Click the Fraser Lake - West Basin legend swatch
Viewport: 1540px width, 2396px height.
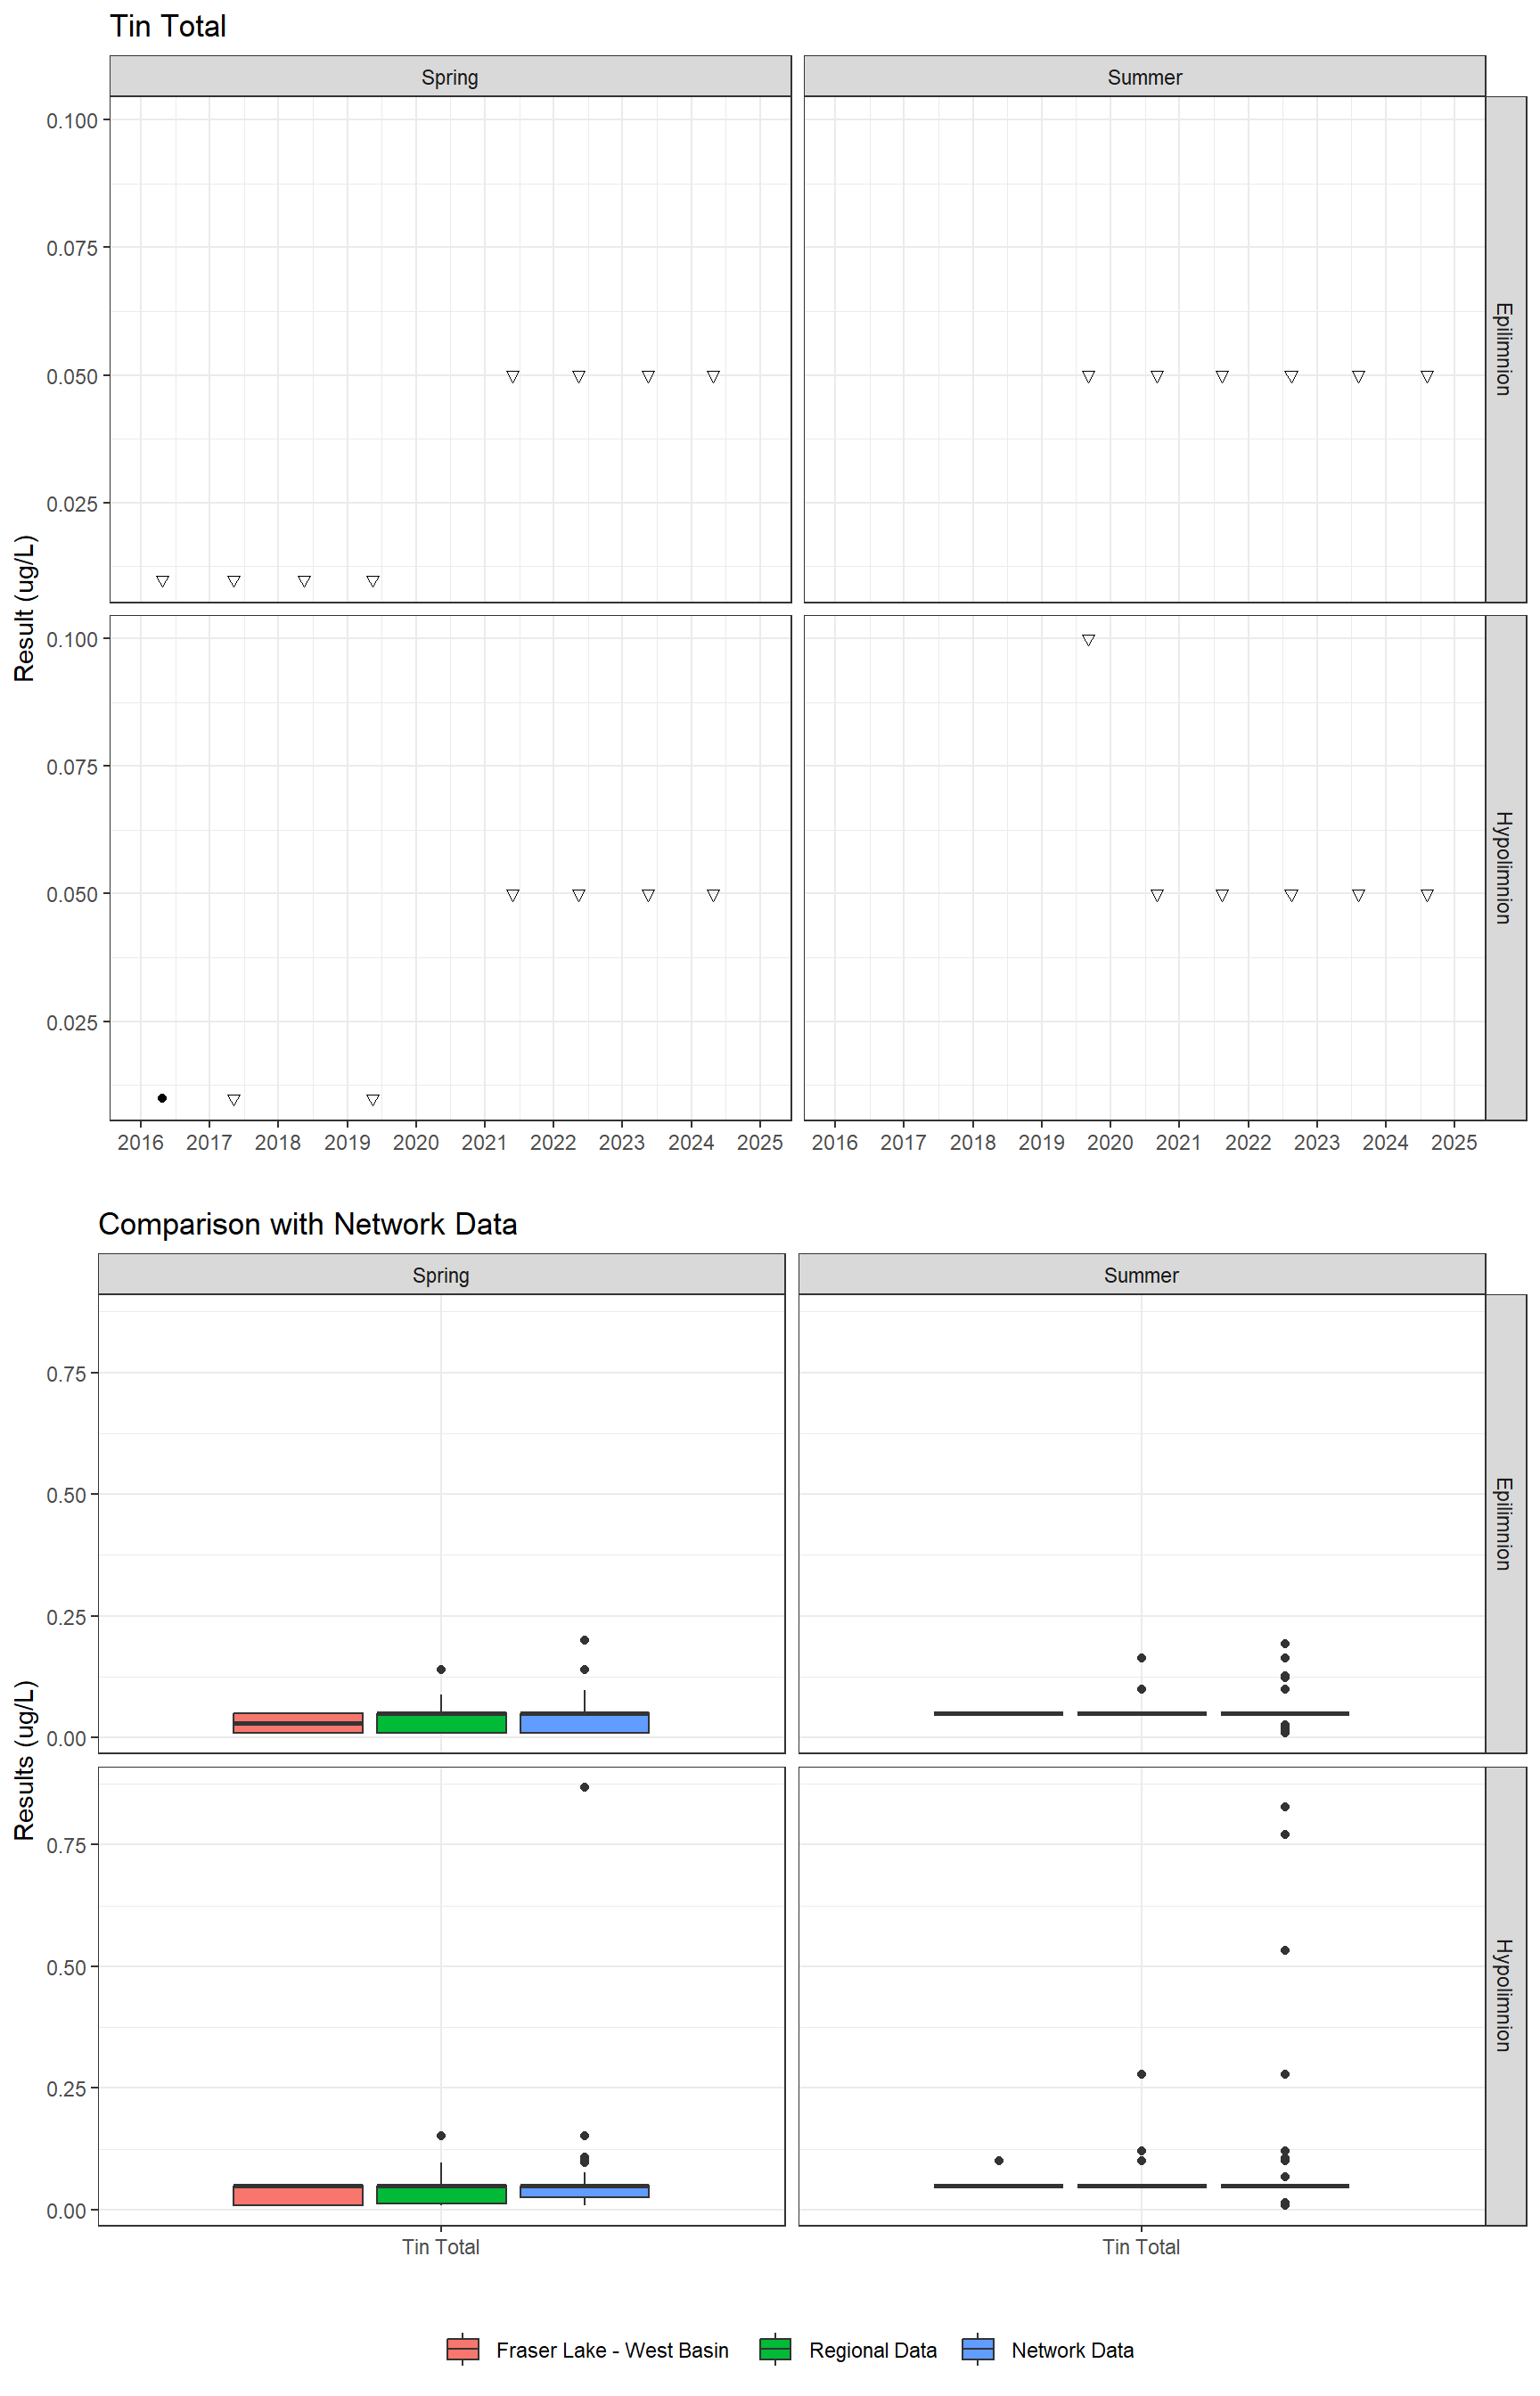click(463, 2349)
